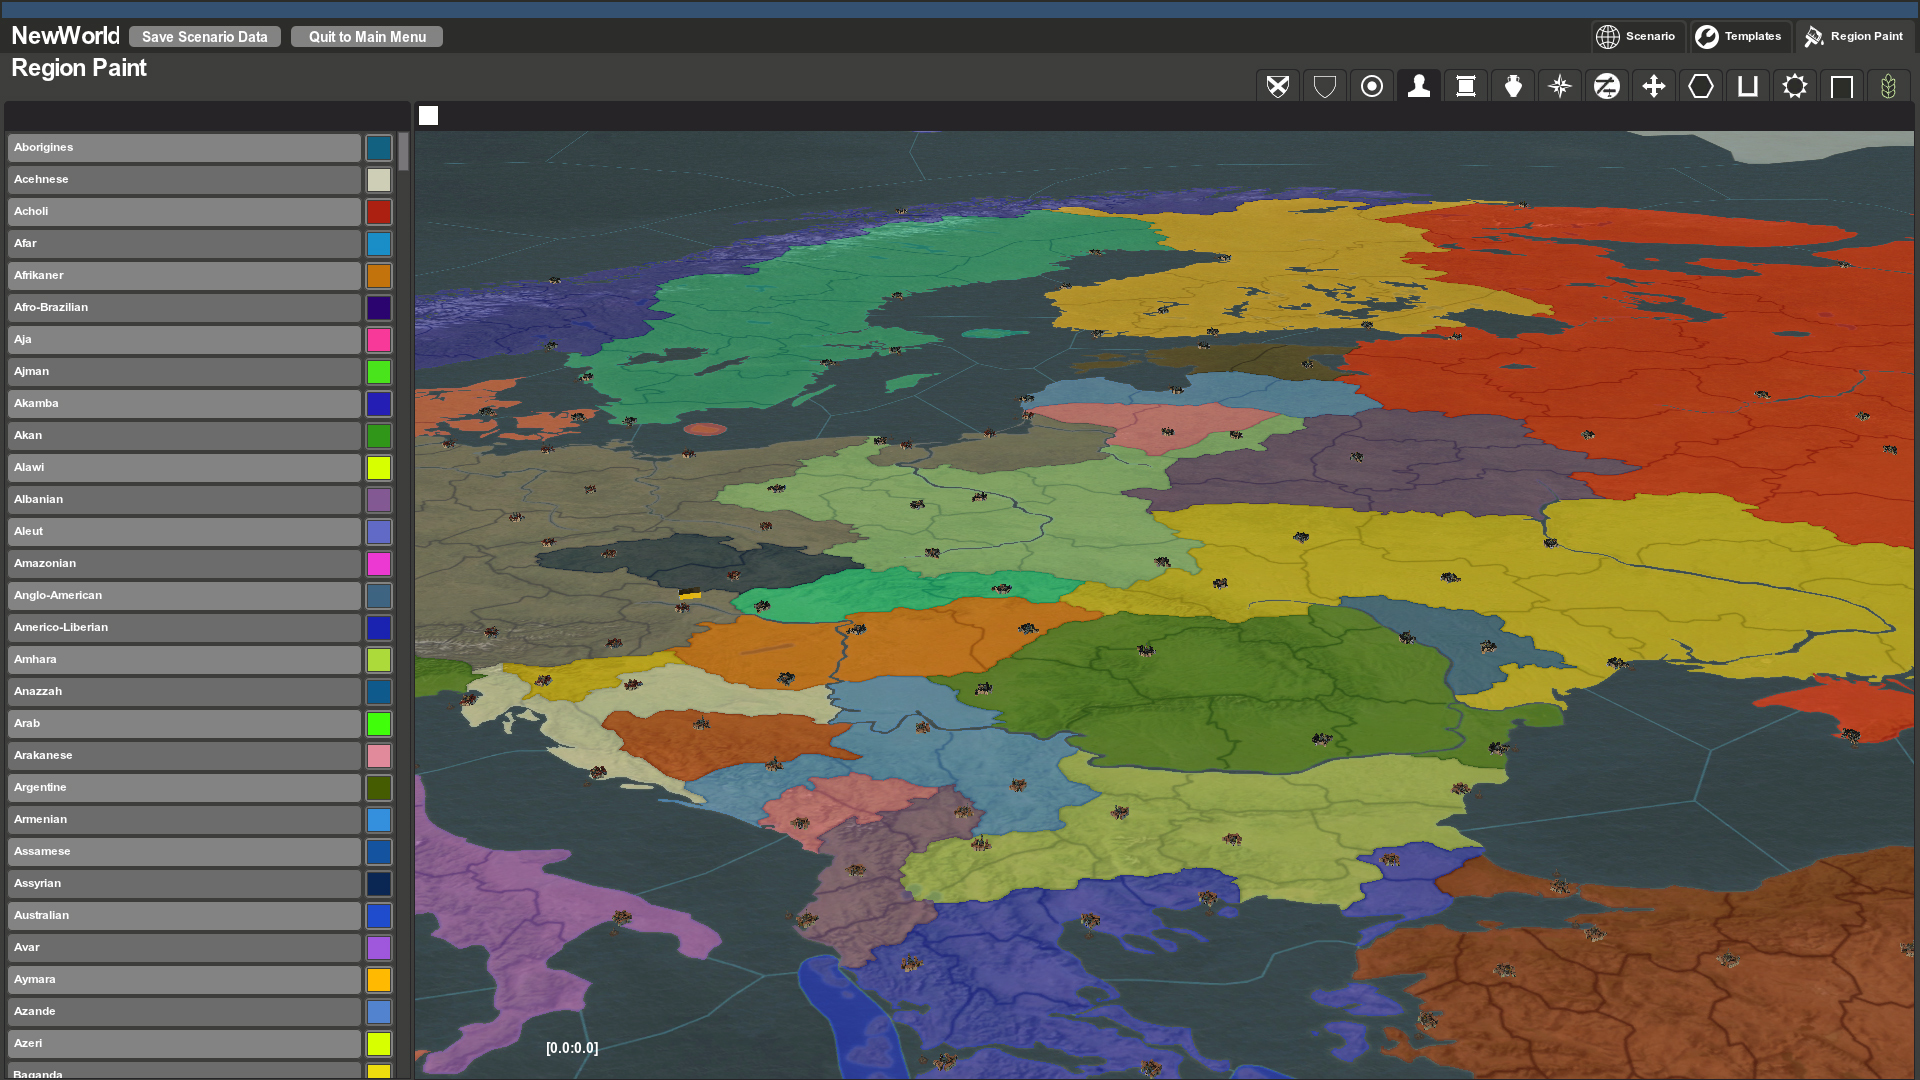The width and height of the screenshot is (1920, 1080).
Task: Select the sun-shaped icon
Action: pos(1795,87)
